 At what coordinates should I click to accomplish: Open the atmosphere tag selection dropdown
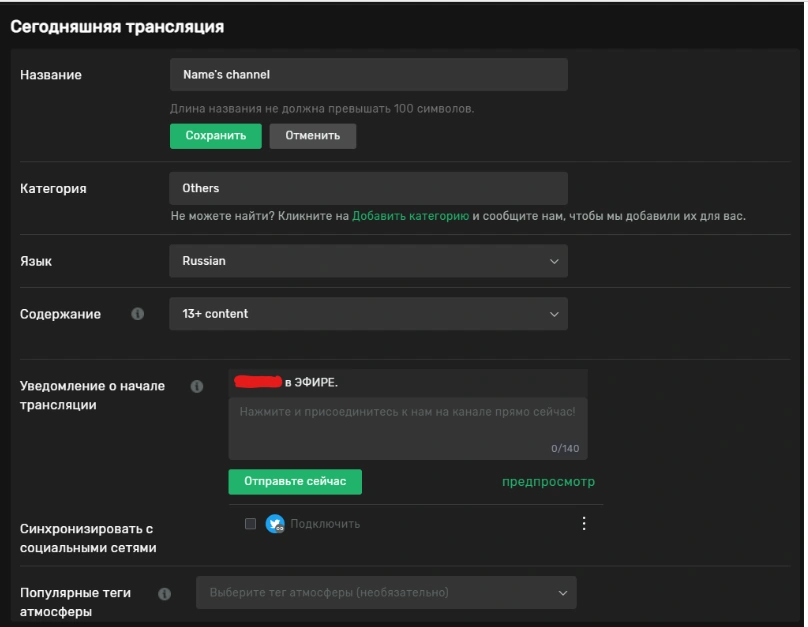tap(386, 593)
